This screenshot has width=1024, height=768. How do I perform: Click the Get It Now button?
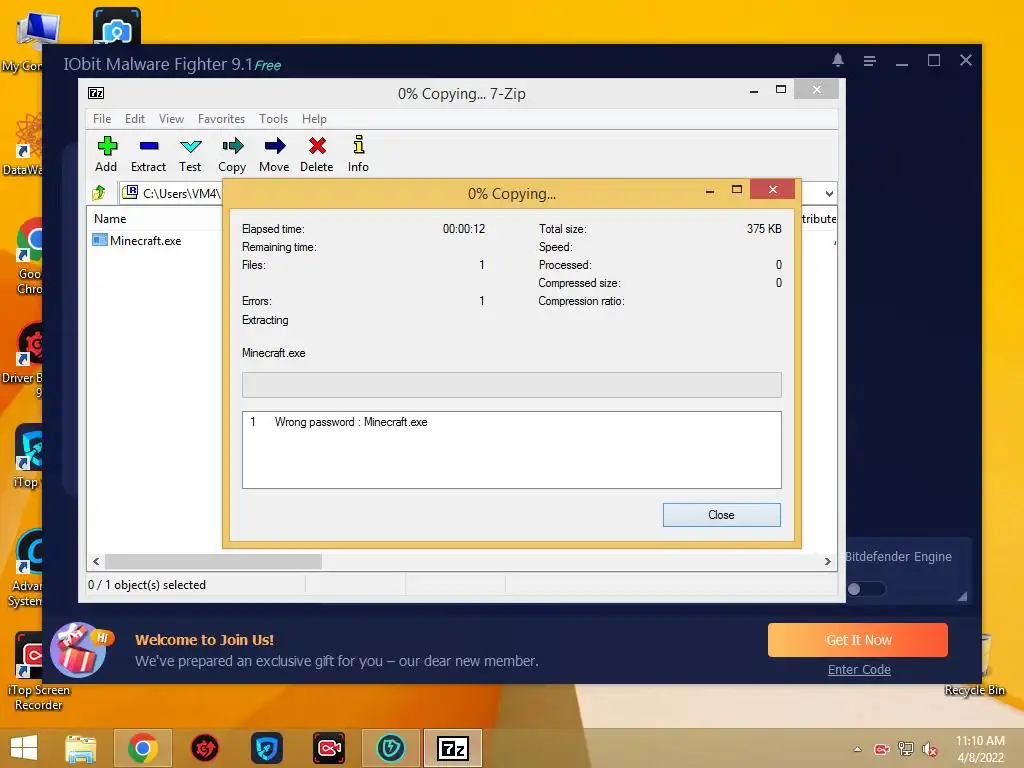point(858,640)
